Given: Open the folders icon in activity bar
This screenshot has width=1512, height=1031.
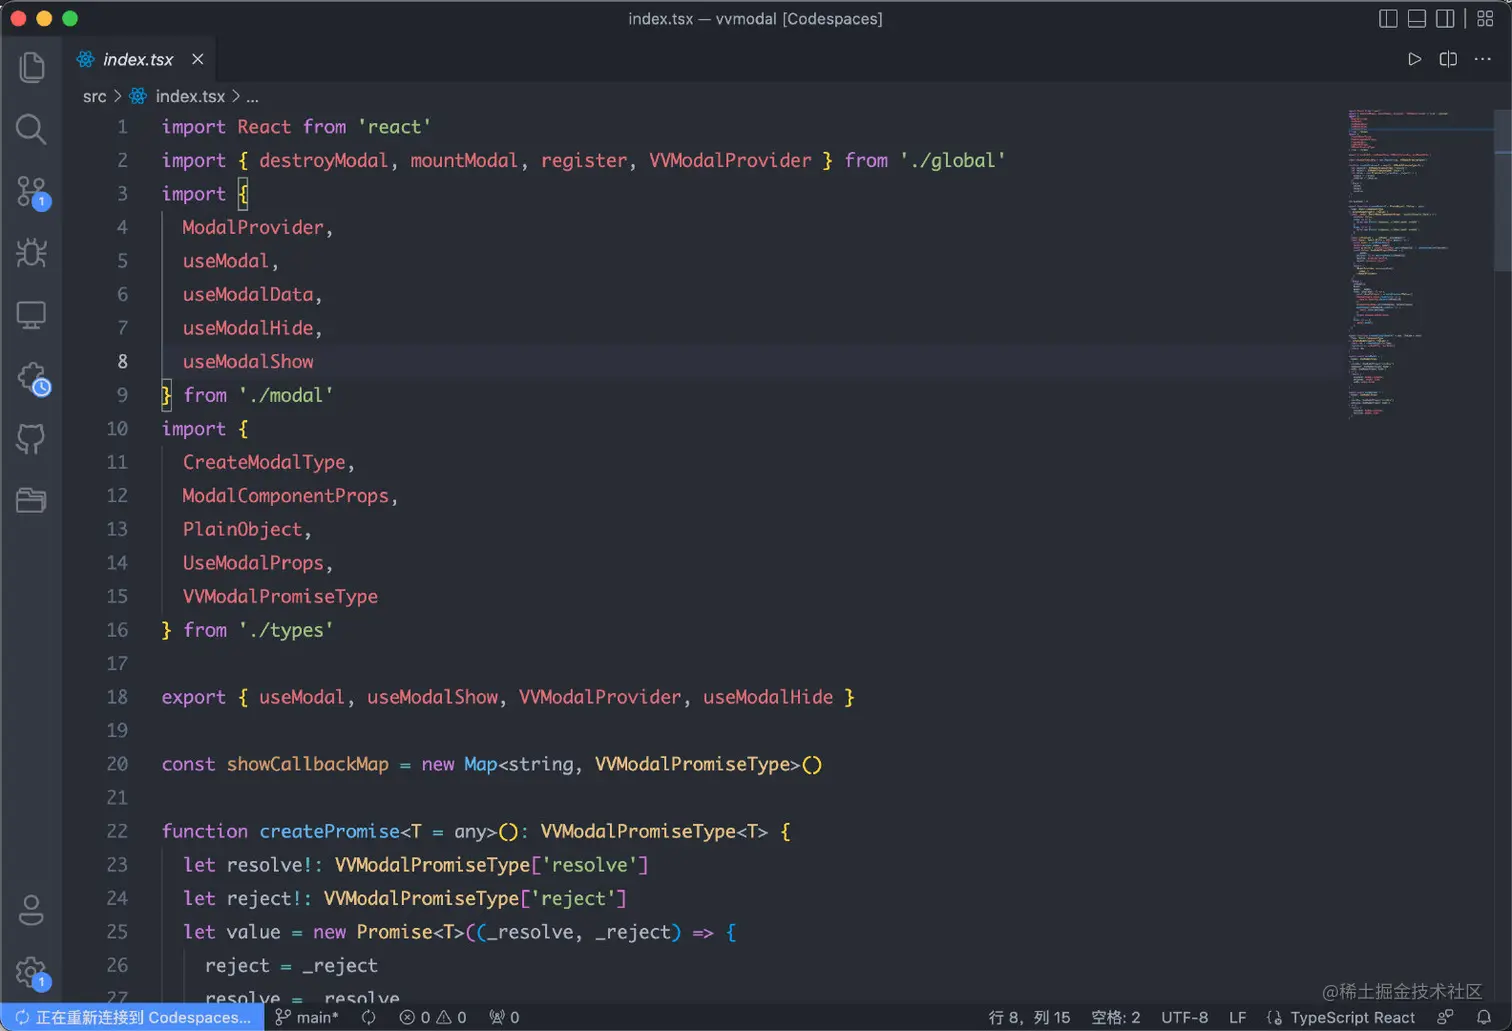Looking at the screenshot, I should click(31, 500).
